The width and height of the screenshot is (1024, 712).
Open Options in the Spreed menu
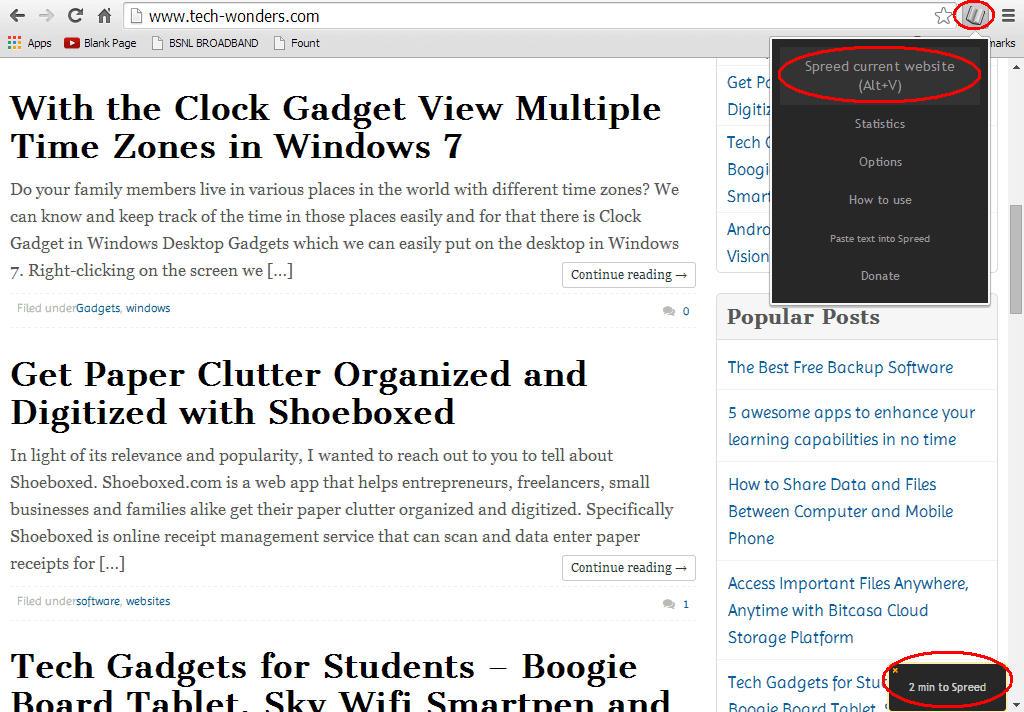point(880,162)
